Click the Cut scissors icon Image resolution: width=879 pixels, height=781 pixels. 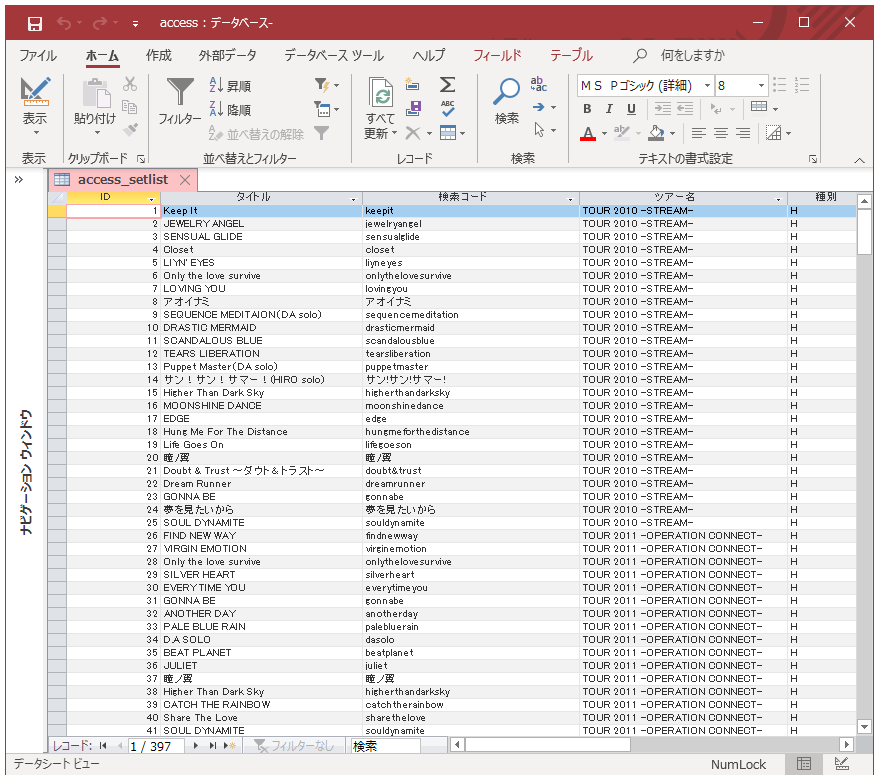pos(130,84)
